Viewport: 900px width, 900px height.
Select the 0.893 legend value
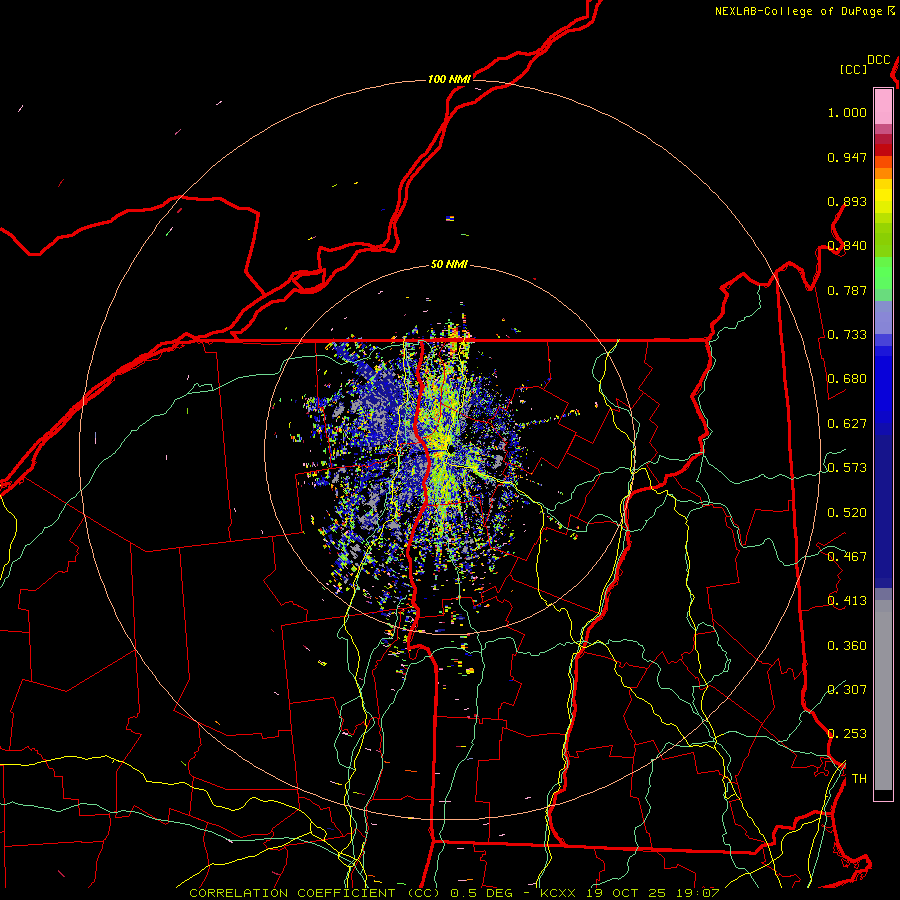(847, 201)
